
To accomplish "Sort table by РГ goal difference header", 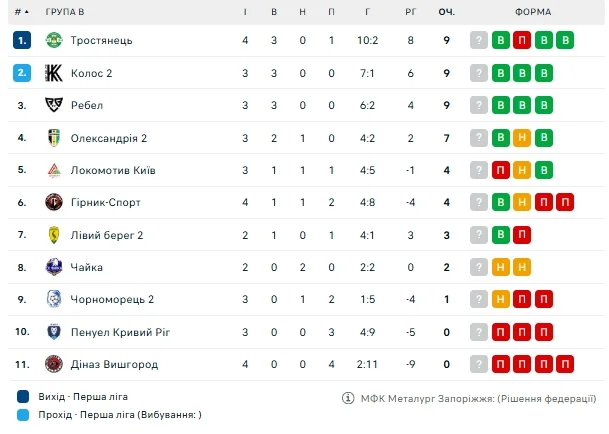I will (410, 12).
